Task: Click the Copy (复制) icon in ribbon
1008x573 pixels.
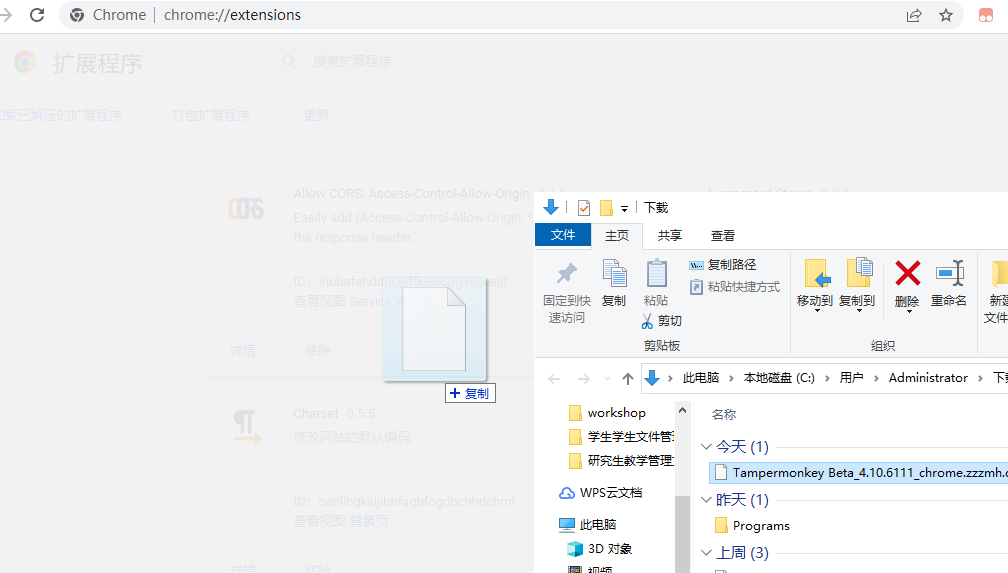Action: click(x=614, y=273)
